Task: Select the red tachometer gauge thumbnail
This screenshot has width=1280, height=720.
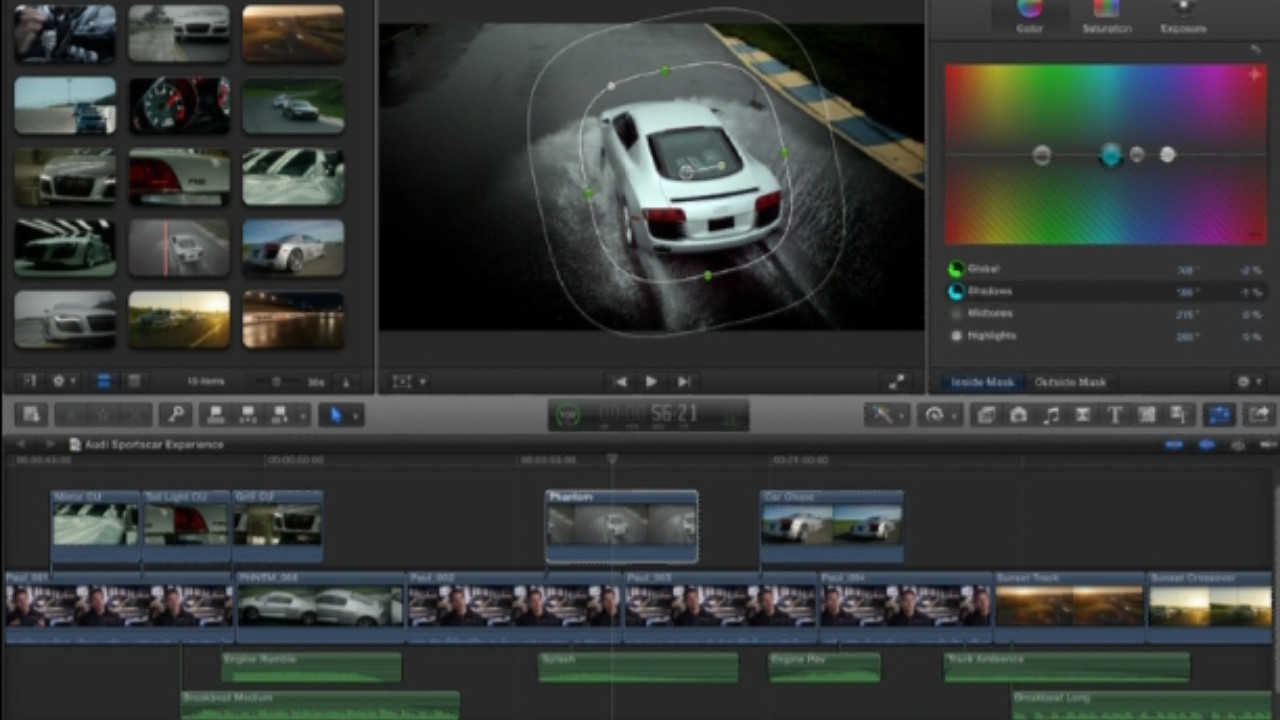Action: point(179,106)
